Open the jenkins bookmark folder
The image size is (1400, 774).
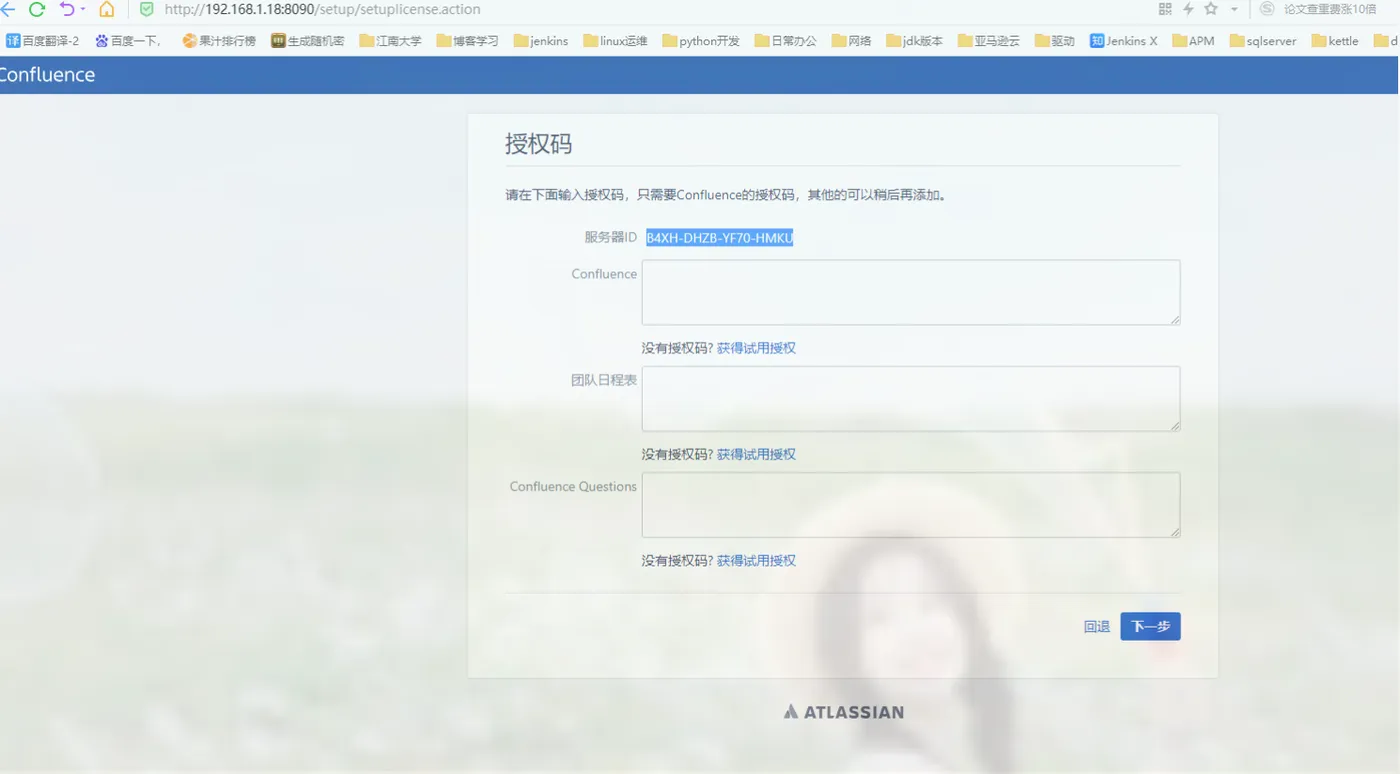[541, 41]
